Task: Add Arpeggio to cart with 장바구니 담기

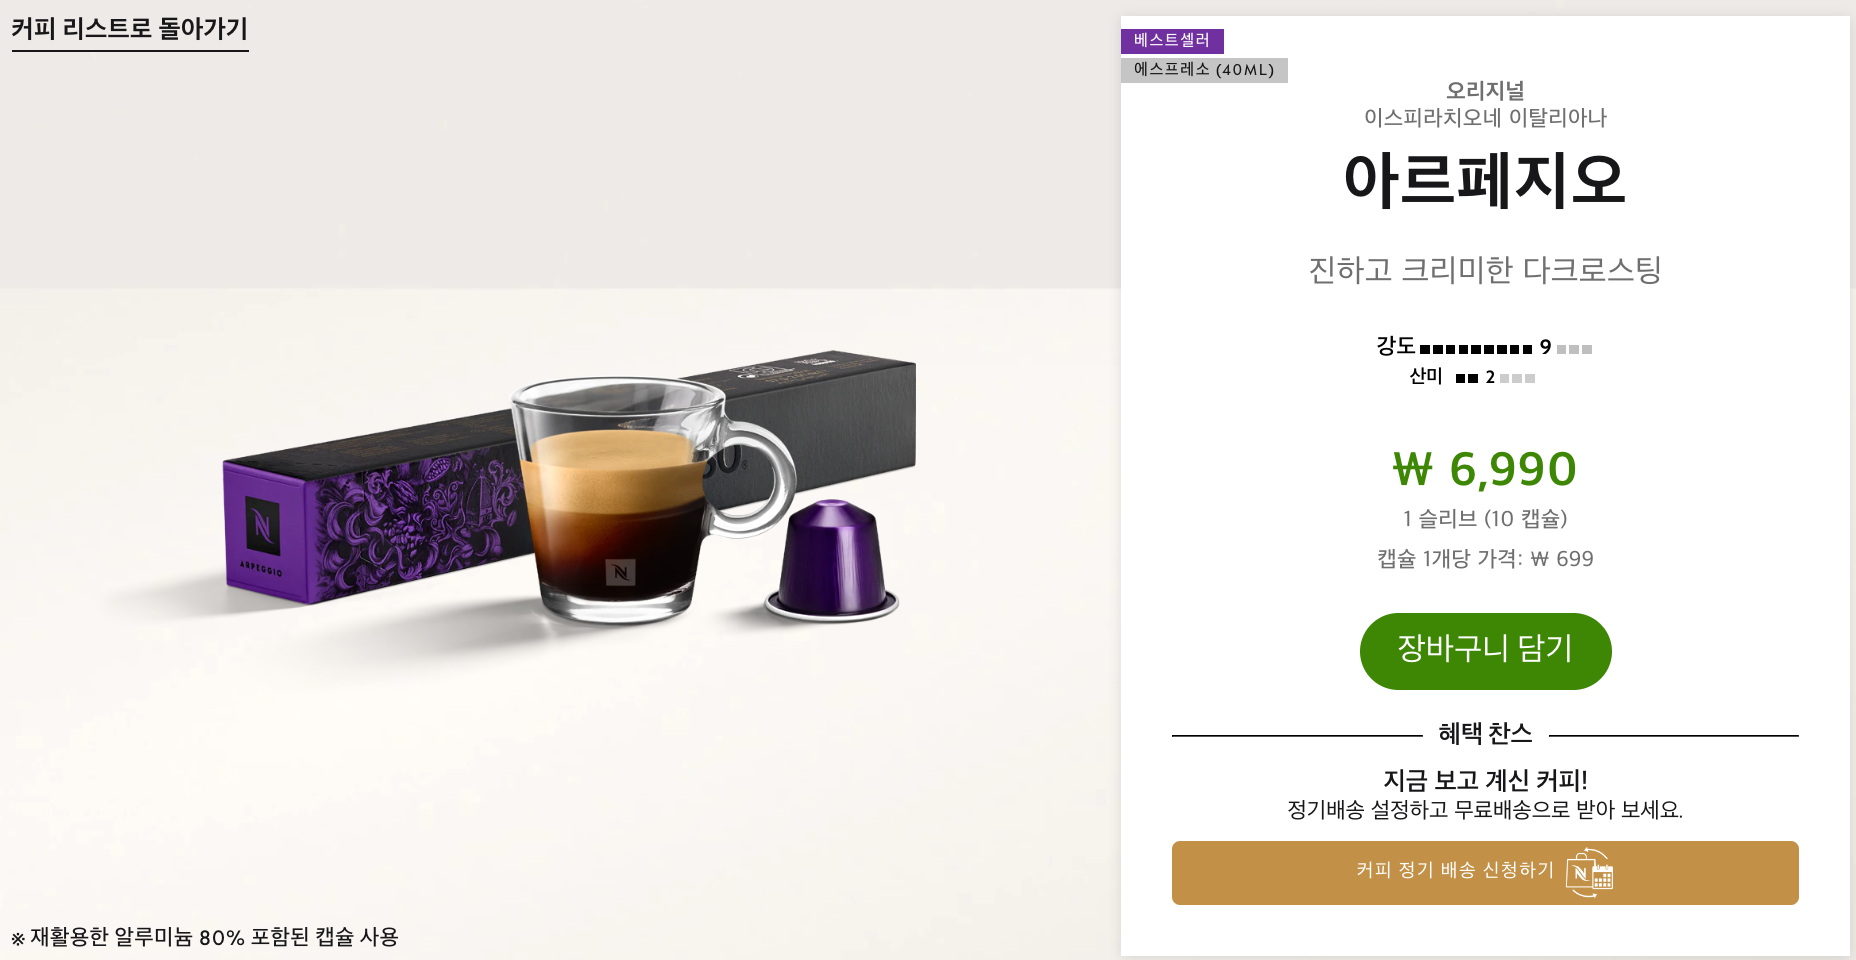Action: [1485, 651]
